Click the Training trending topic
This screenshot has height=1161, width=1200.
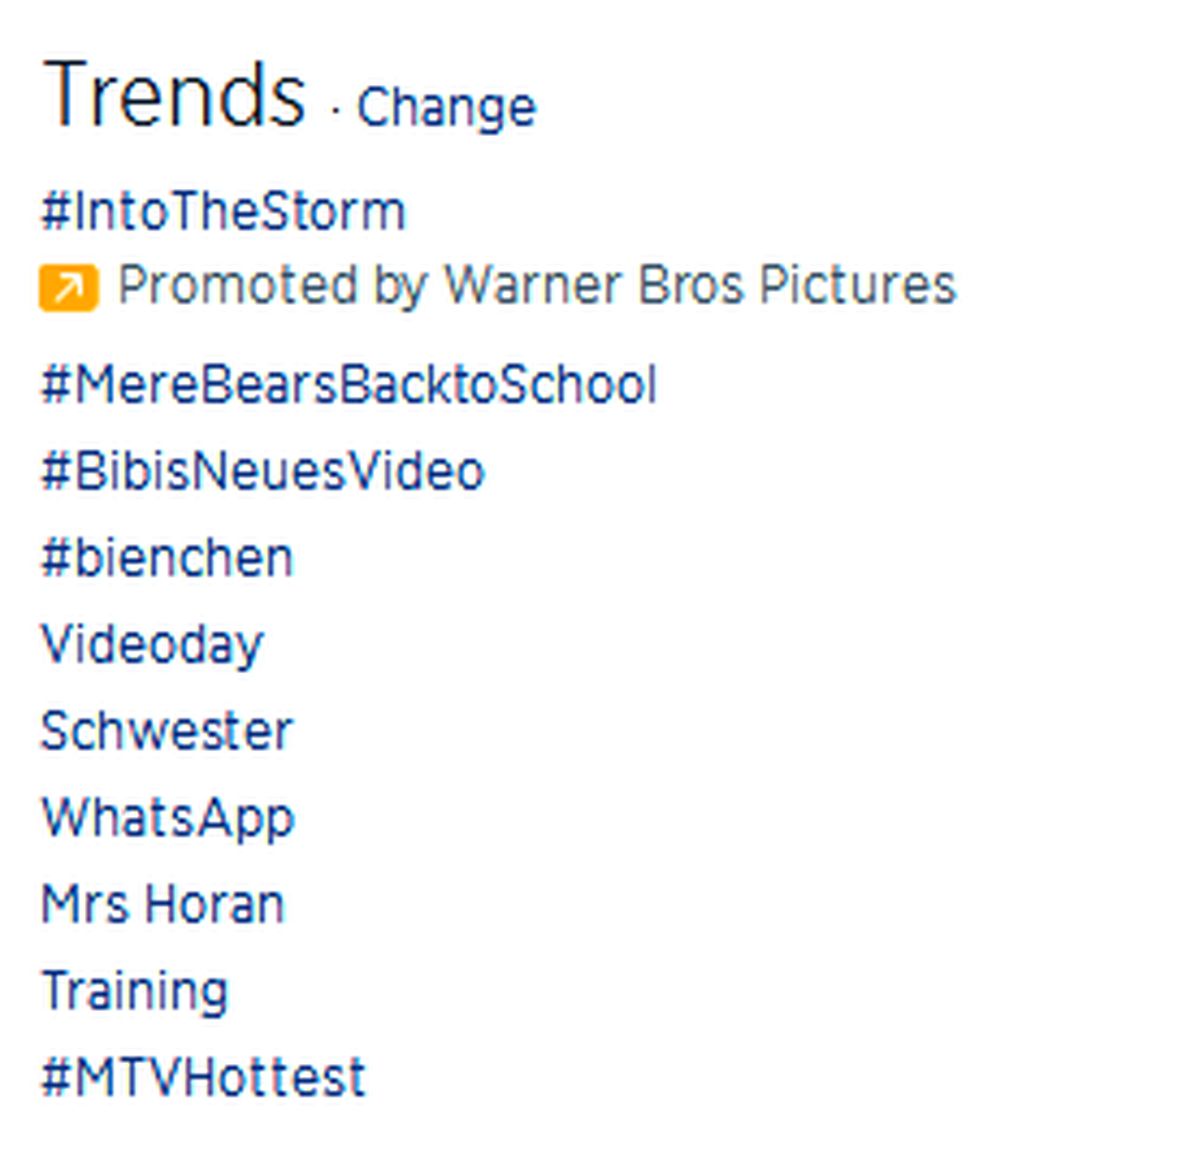click(135, 992)
